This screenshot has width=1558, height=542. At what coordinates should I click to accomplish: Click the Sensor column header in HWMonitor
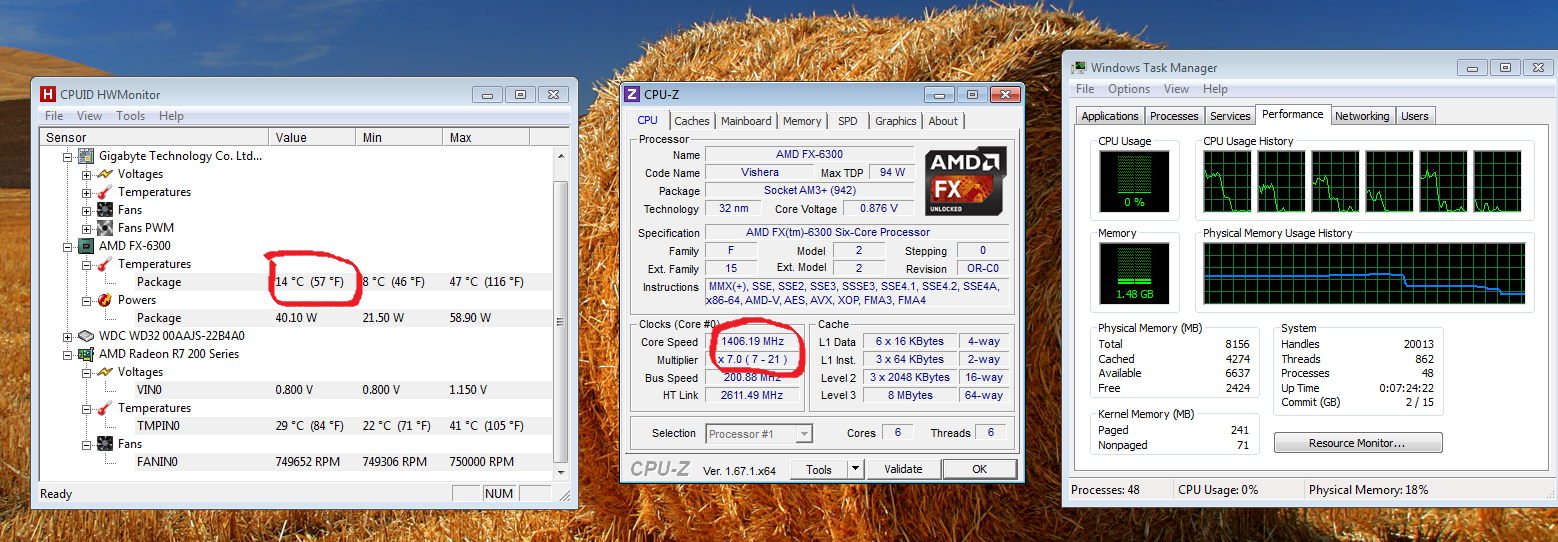[x=154, y=137]
